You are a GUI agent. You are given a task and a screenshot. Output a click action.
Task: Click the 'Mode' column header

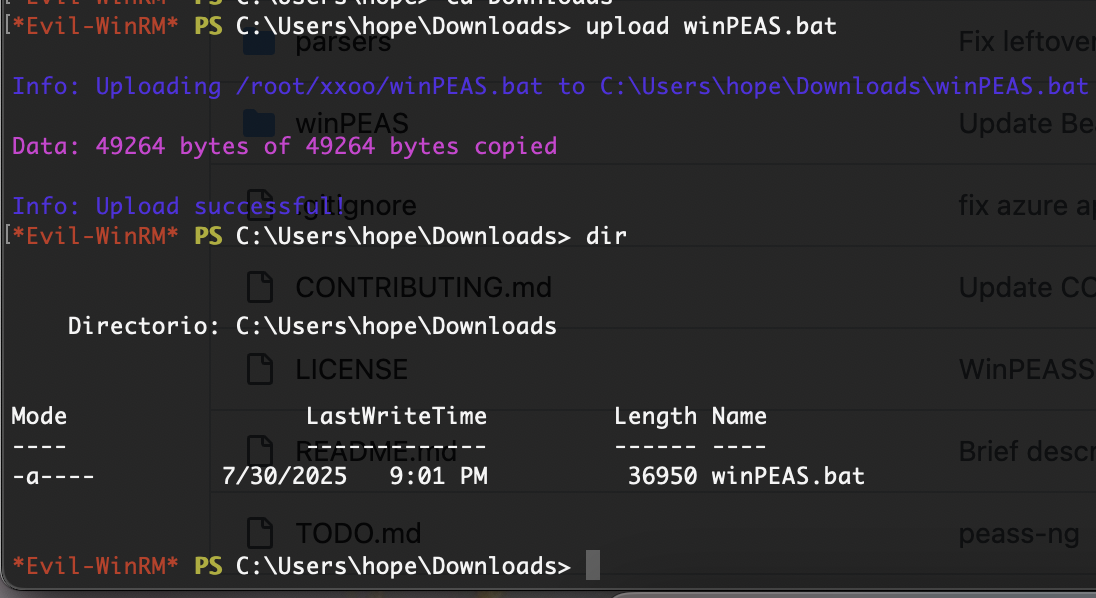click(39, 416)
